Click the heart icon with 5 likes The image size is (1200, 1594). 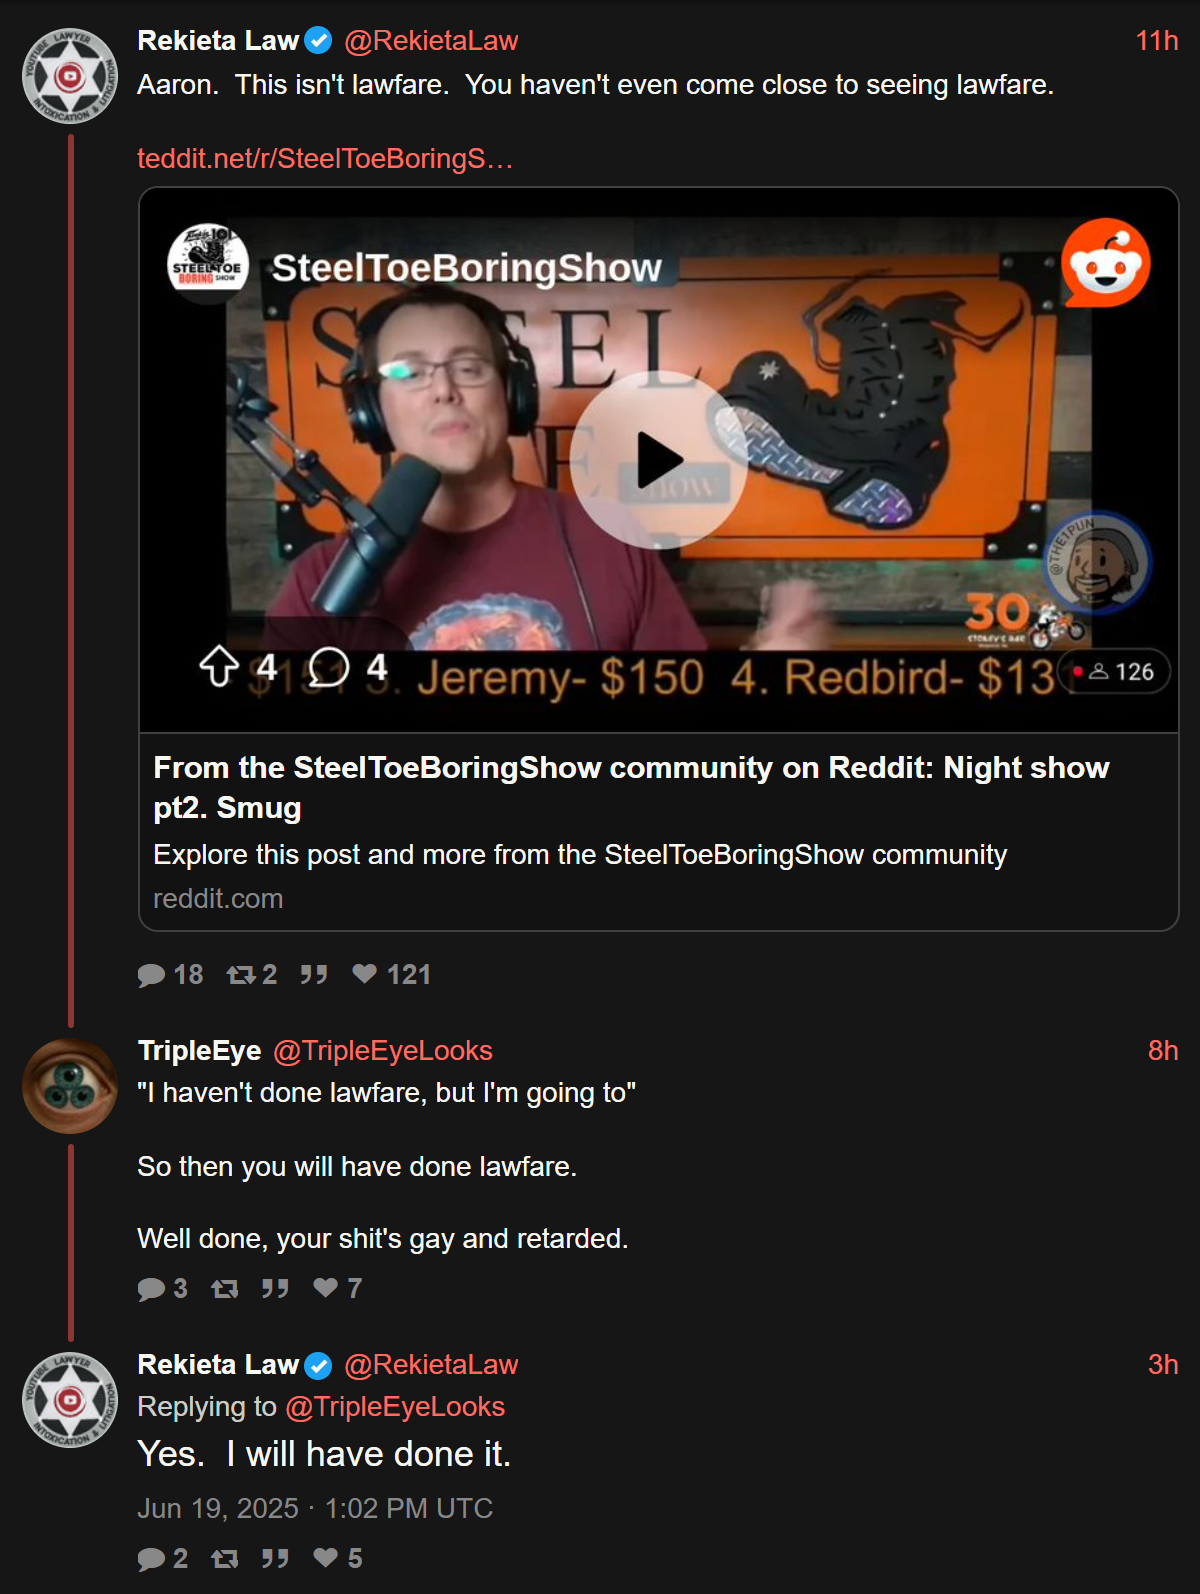[x=326, y=1558]
